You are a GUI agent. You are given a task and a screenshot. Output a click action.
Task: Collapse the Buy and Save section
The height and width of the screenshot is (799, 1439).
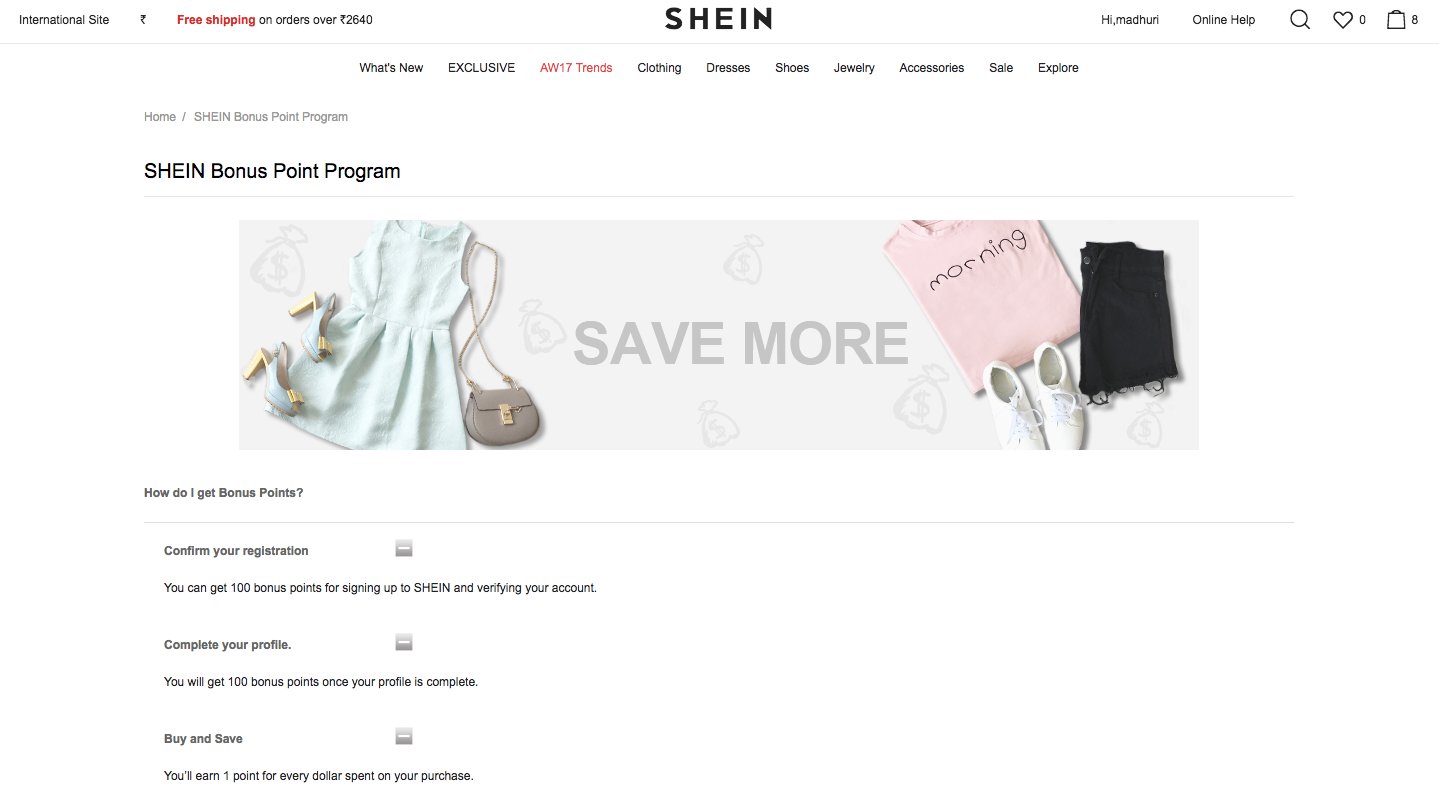(404, 737)
